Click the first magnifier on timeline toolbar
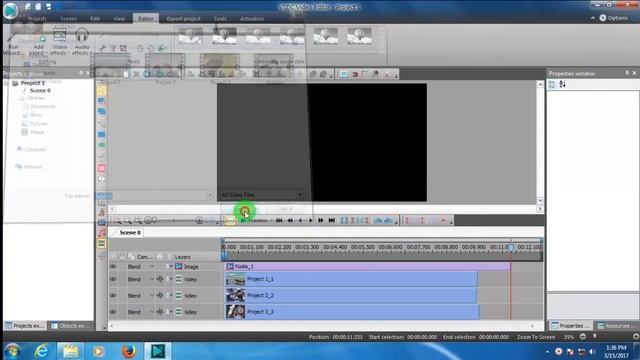This screenshot has height=360, width=640. [x=117, y=220]
